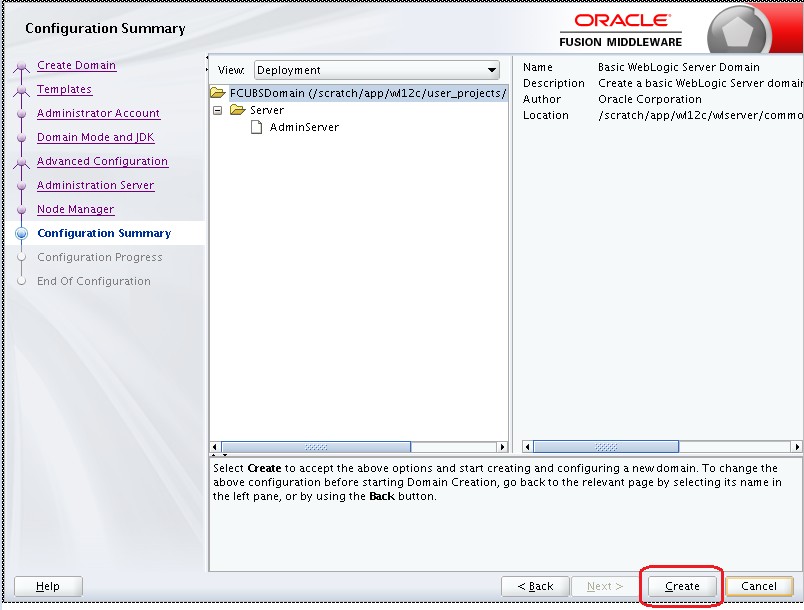Screen dimensions: 804x610
Task: Click details pane scrollbar left arrow
Action: tap(527, 447)
